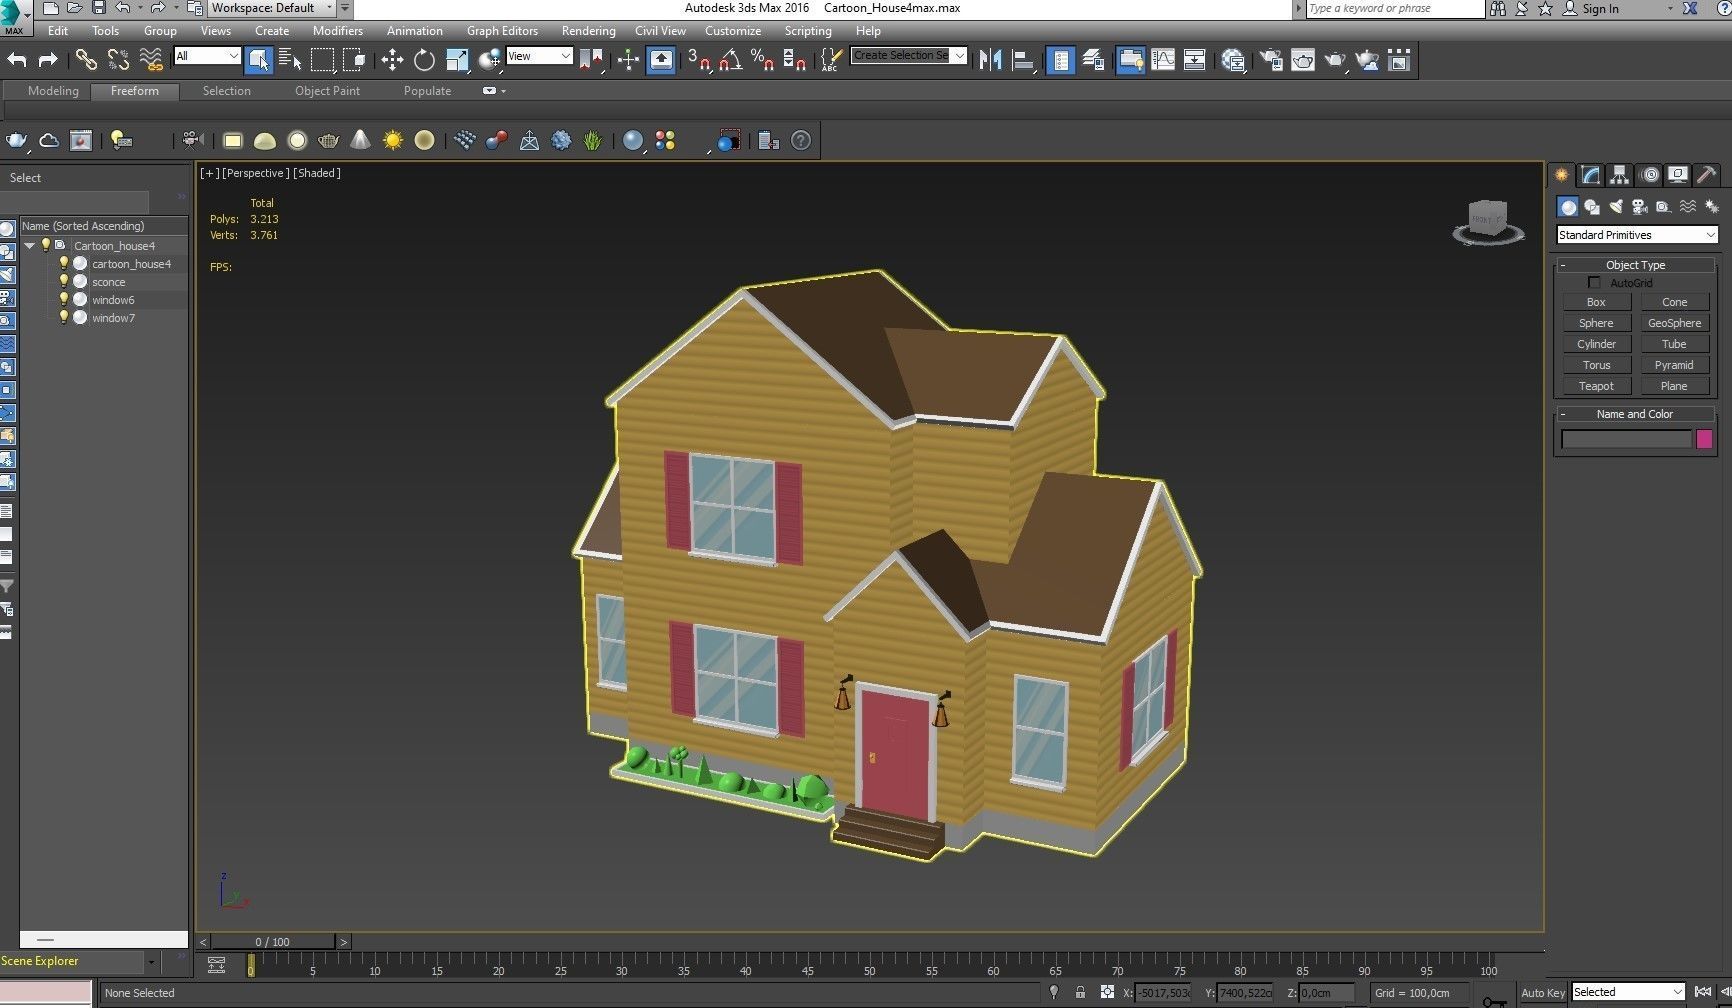The width and height of the screenshot is (1732, 1008).
Task: Switch to the Object Paint ribbon tab
Action: tap(327, 91)
